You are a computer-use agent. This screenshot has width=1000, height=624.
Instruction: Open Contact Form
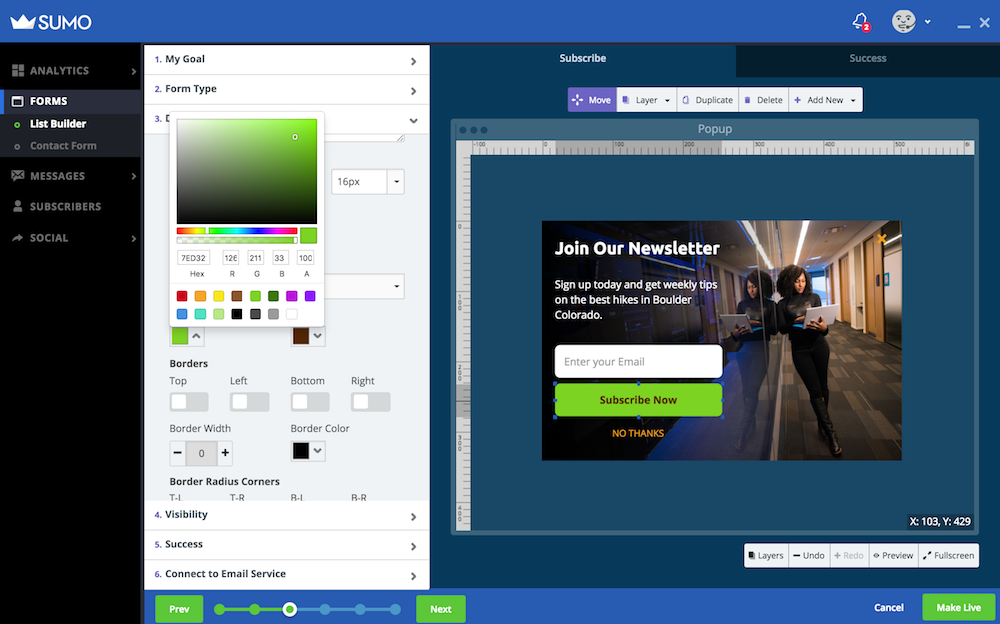coord(63,145)
